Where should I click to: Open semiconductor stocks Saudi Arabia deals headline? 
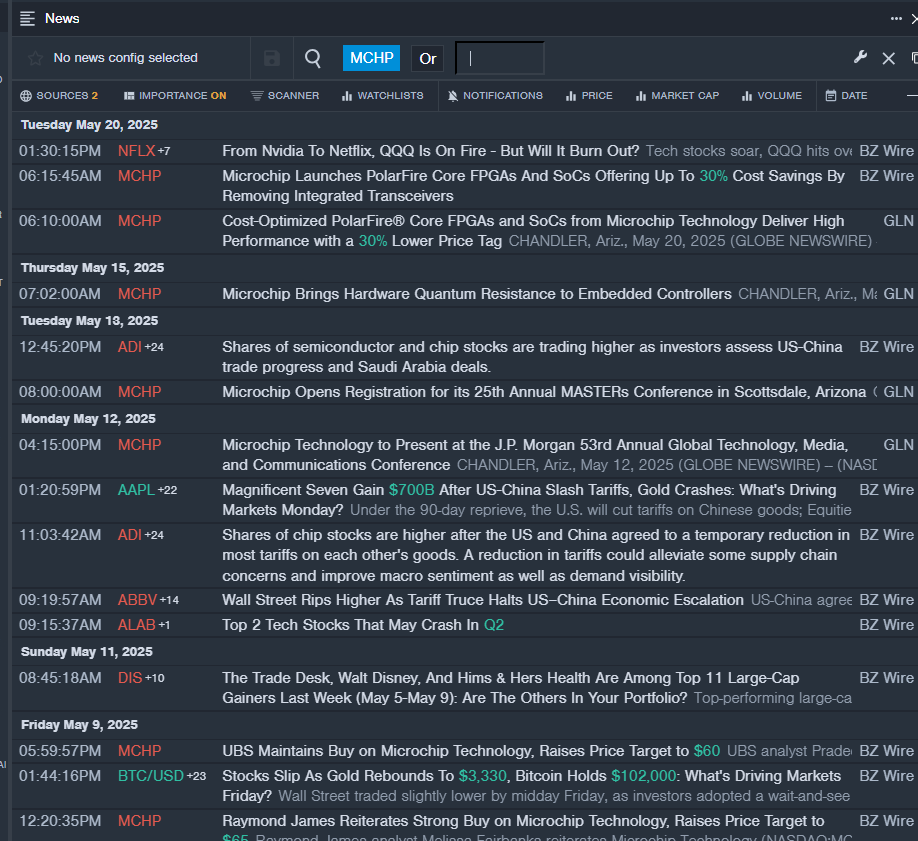(532, 357)
